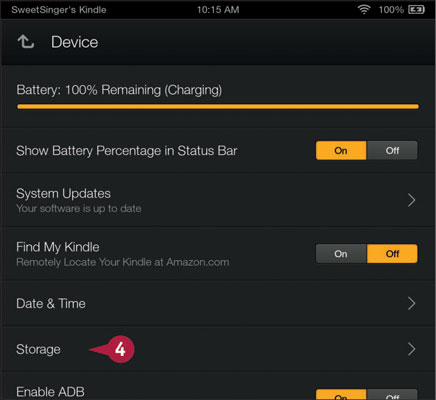The width and height of the screenshot is (436, 400).
Task: Switch Find My Kindle to Off
Action: pos(392,254)
